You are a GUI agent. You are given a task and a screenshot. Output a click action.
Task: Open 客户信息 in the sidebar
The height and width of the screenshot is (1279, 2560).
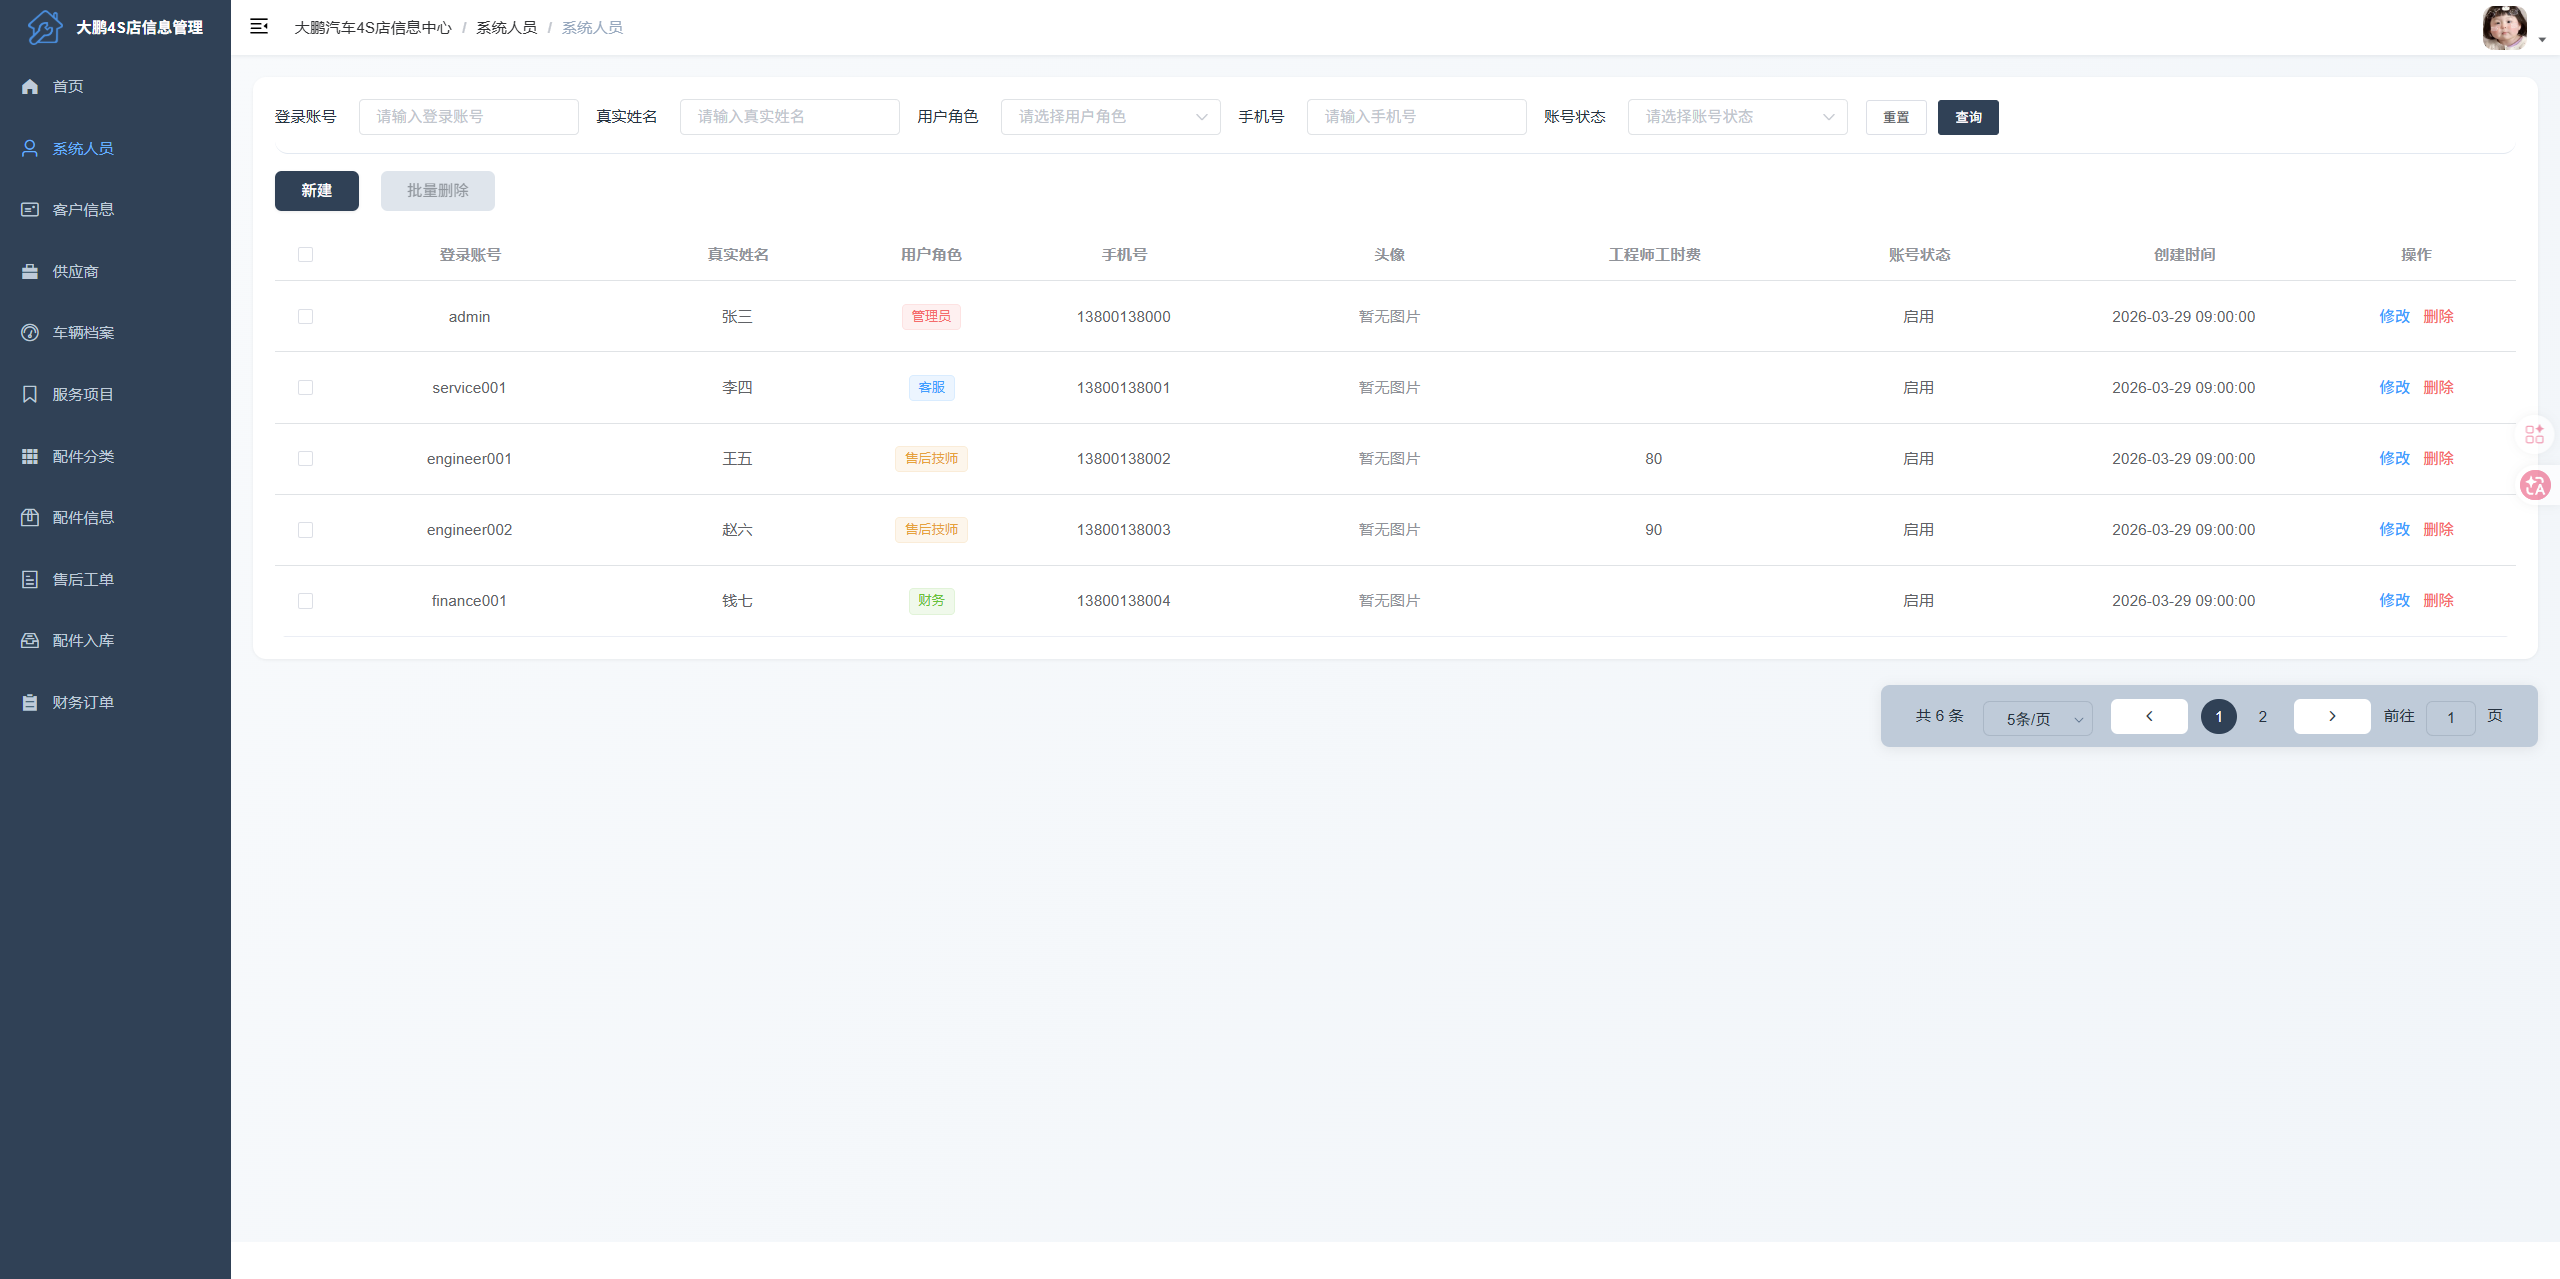115,209
